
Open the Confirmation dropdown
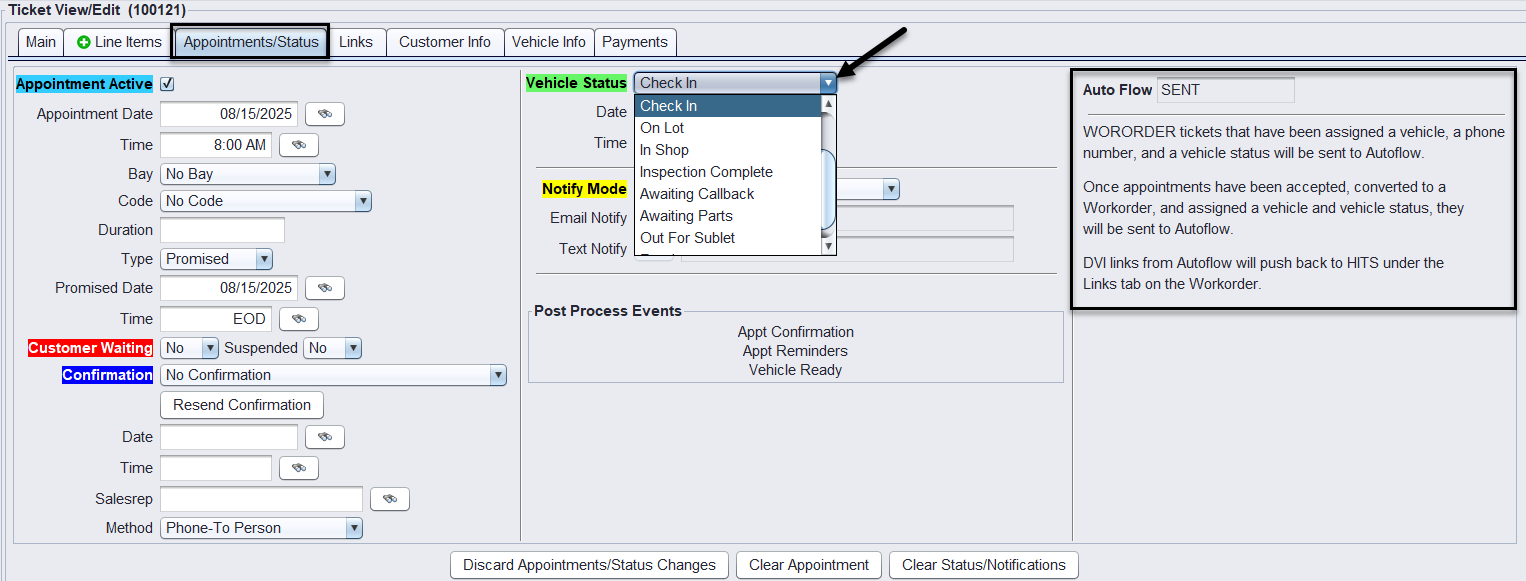pyautogui.click(x=333, y=375)
